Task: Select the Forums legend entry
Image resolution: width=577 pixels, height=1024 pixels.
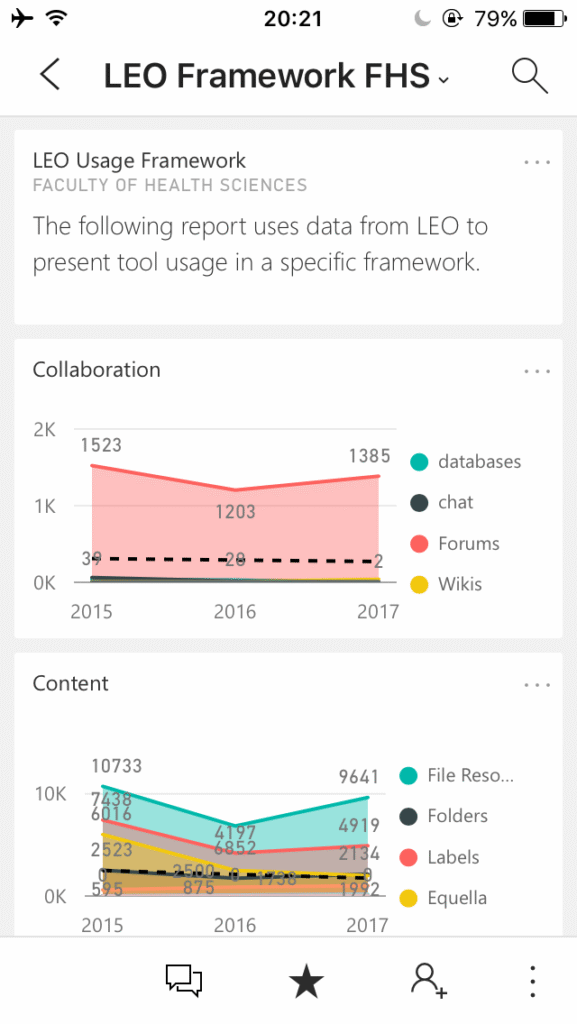Action: pyautogui.click(x=455, y=543)
